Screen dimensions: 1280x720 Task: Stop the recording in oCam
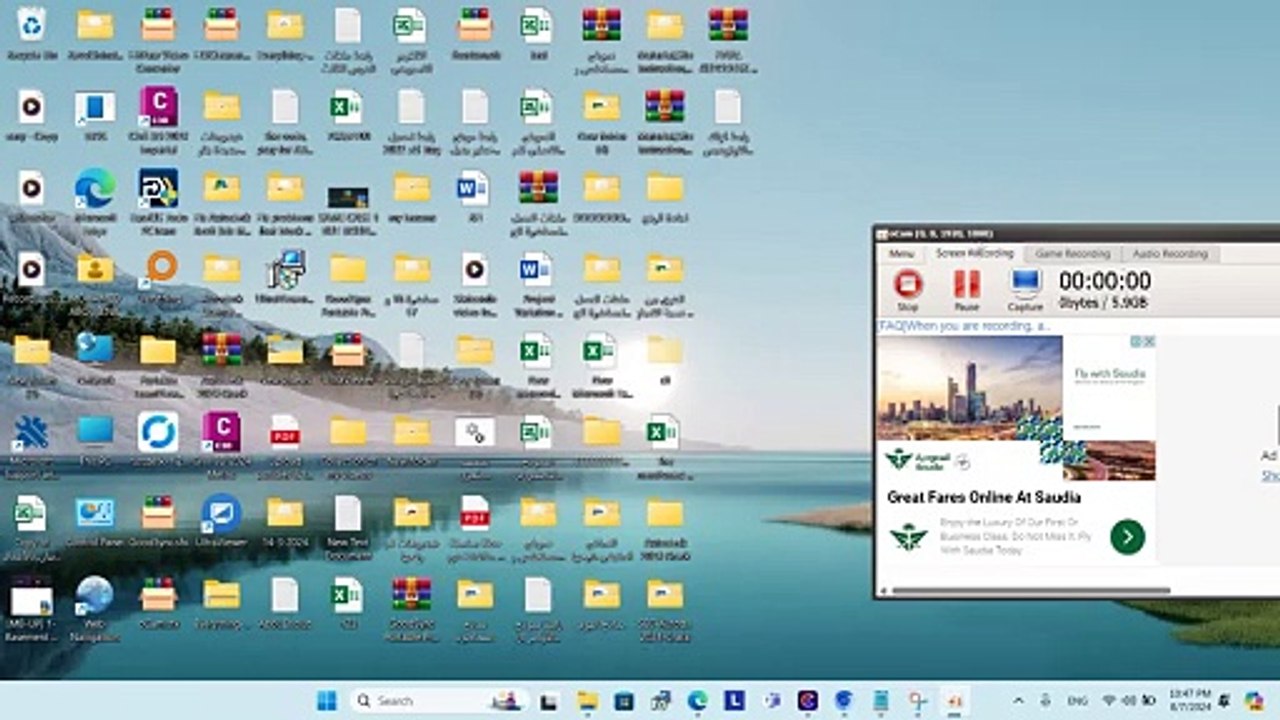coord(908,289)
